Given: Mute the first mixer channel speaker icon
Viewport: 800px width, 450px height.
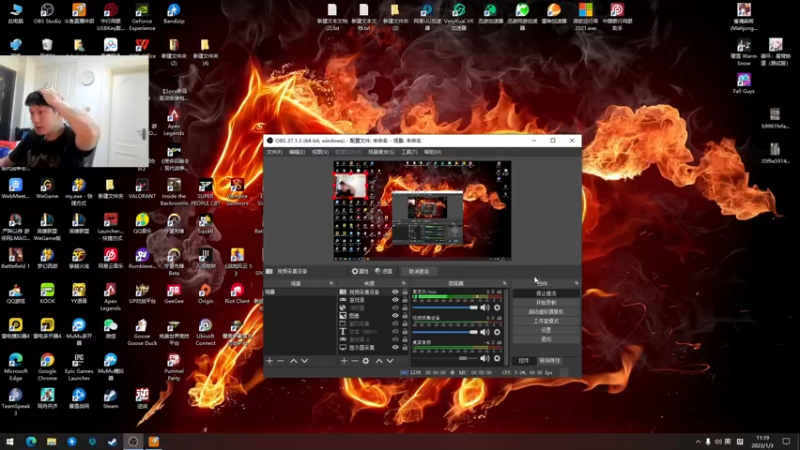Looking at the screenshot, I should pos(485,307).
